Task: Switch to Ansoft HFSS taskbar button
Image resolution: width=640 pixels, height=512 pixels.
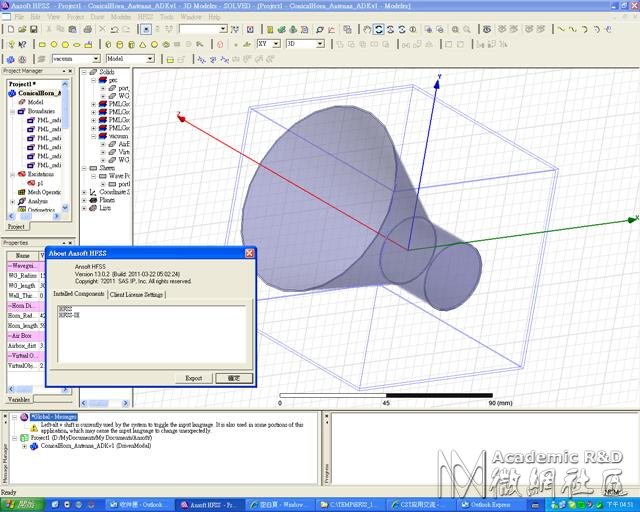Action: [209, 505]
